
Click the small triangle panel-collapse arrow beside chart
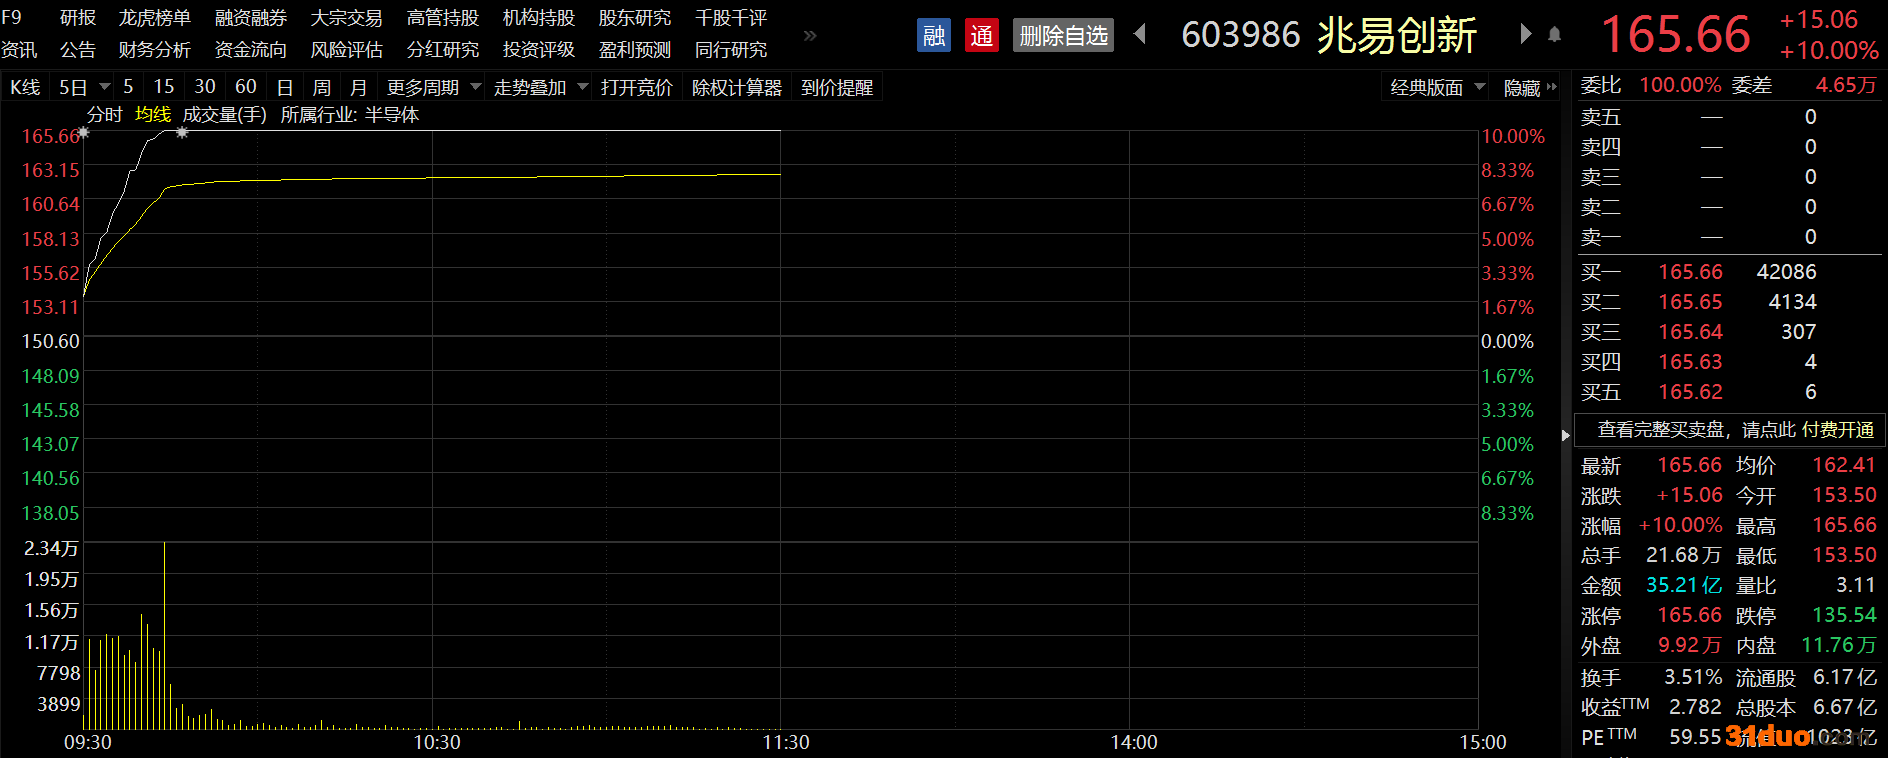pyautogui.click(x=1566, y=435)
